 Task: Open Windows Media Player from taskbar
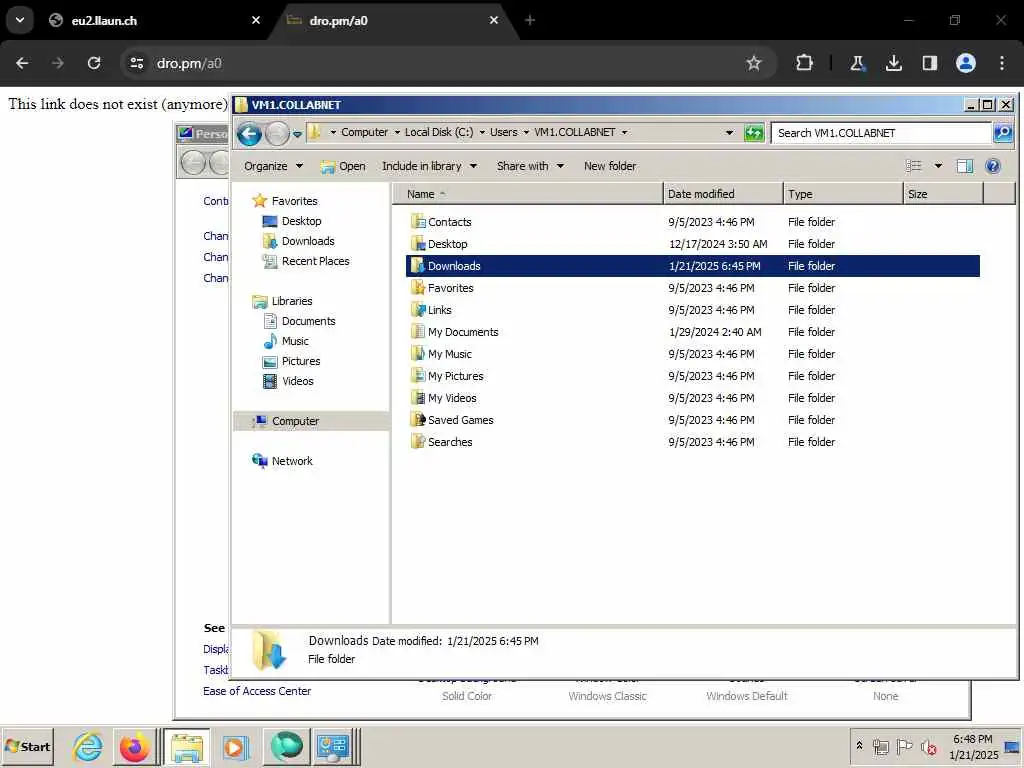click(x=235, y=746)
